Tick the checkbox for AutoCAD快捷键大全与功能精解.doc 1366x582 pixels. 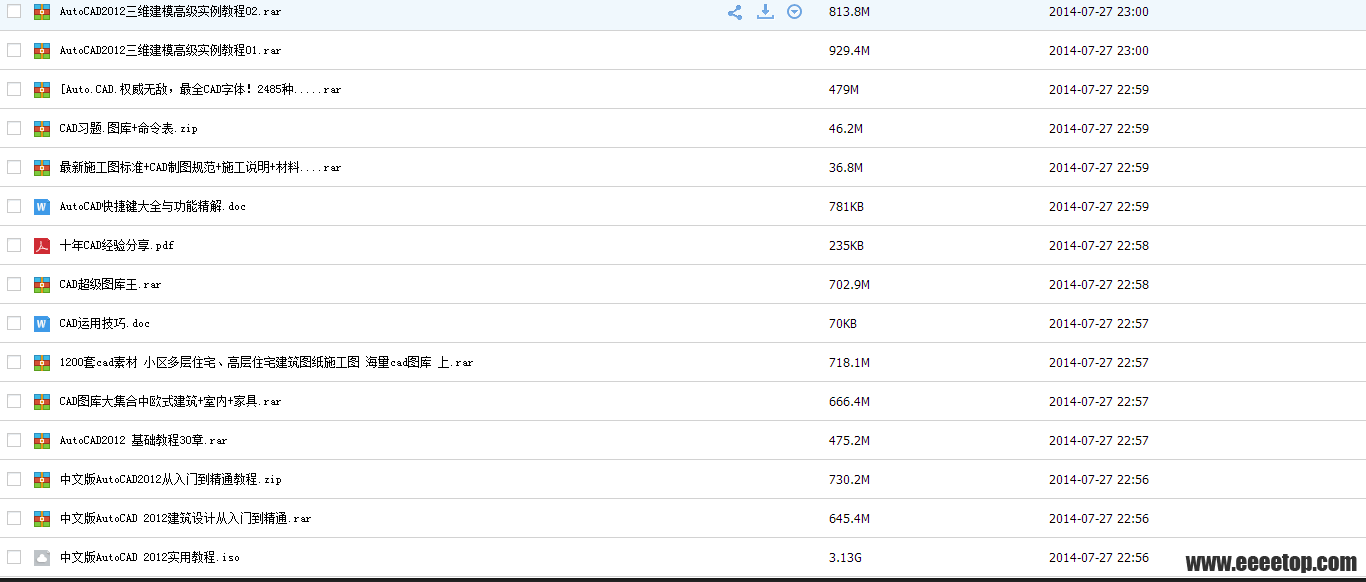[x=14, y=206]
